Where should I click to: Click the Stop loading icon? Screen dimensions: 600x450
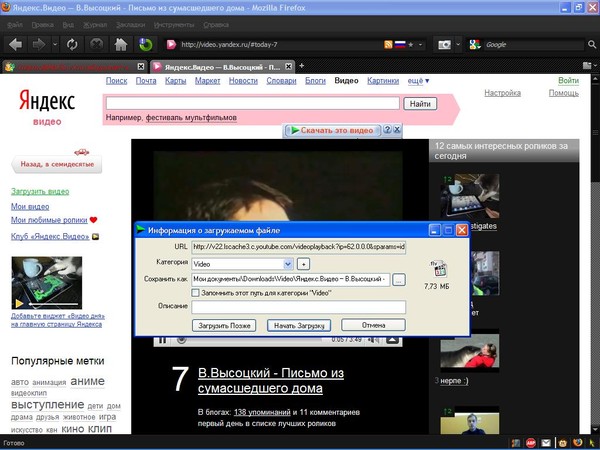[97, 44]
